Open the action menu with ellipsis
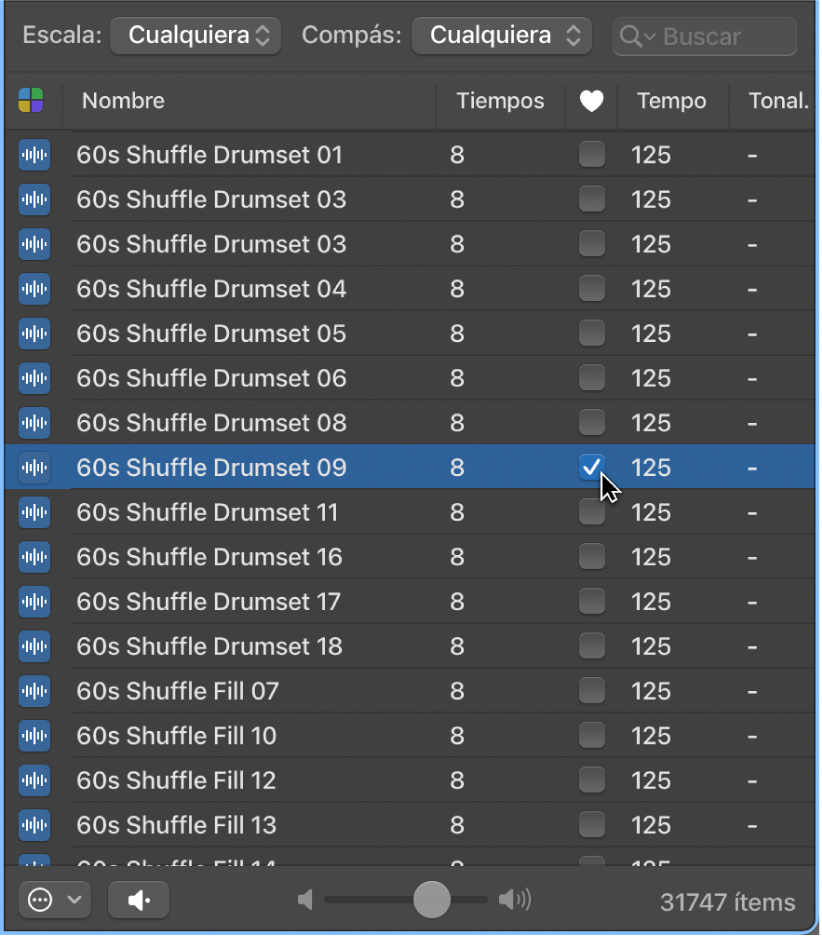 [x=54, y=900]
